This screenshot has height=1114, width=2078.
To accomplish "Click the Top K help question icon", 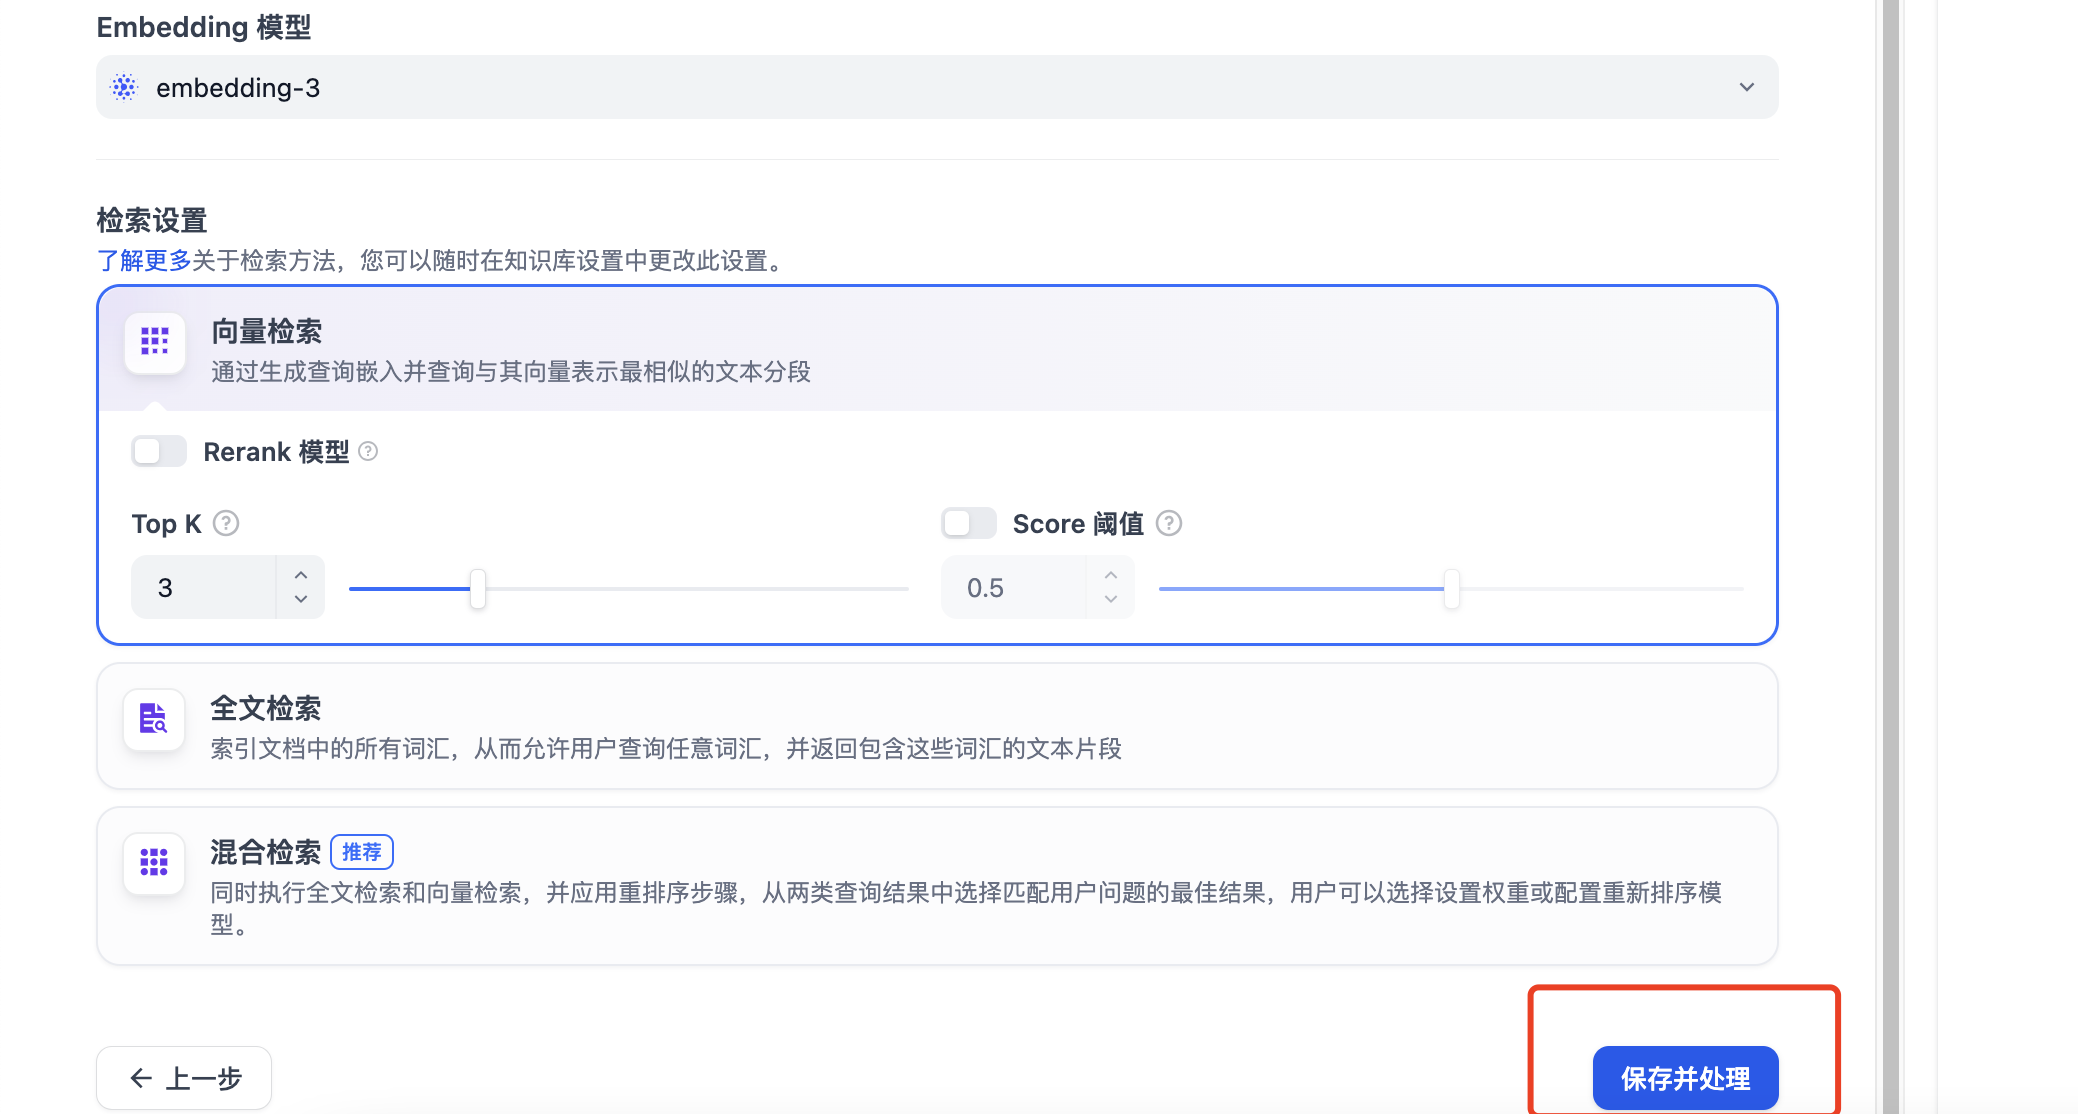I will (x=227, y=524).
